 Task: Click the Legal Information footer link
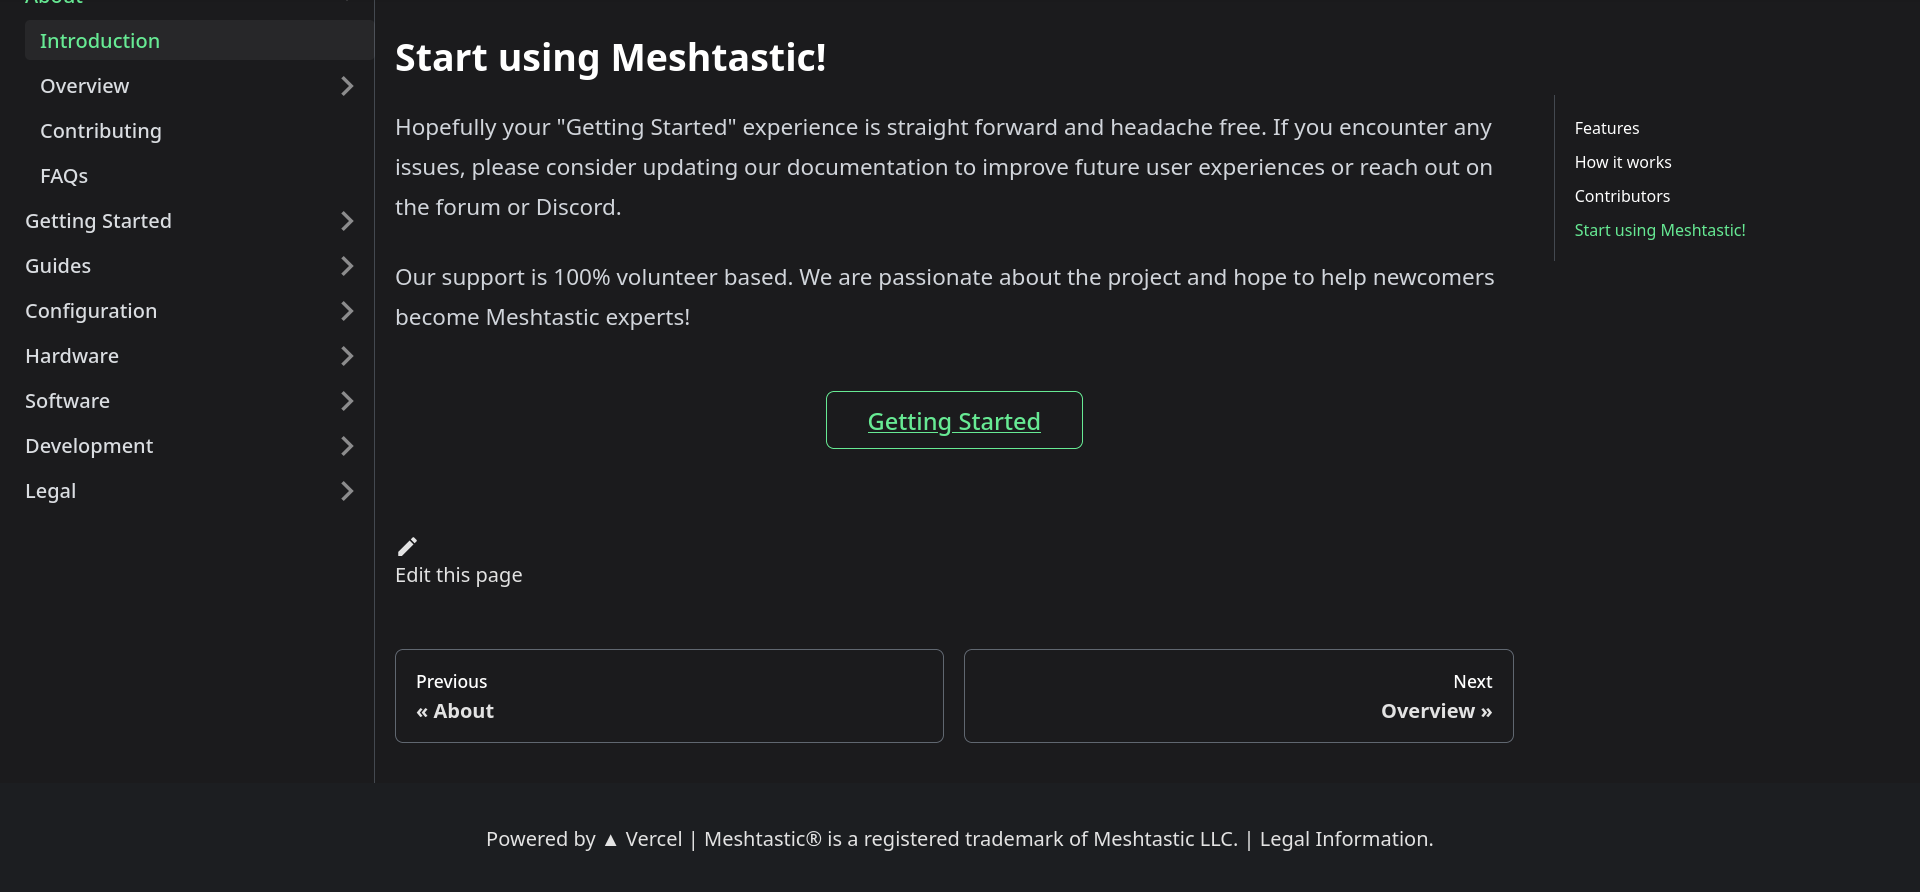pos(1344,840)
